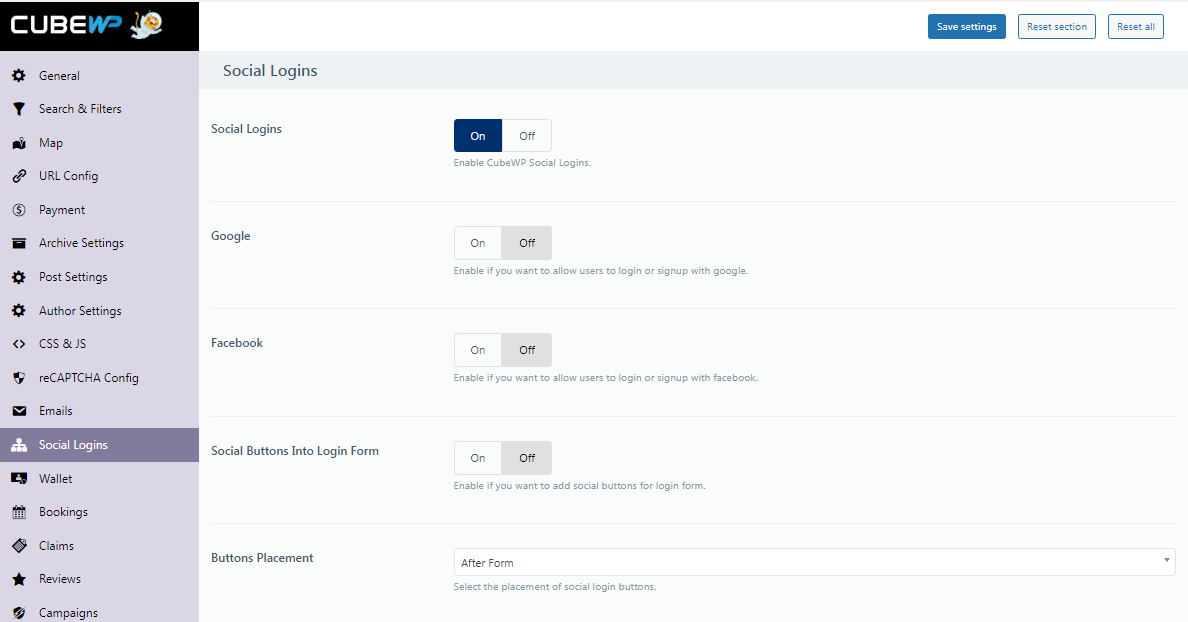Go to CSS & JS section
Viewport: 1188px width, 622px height.
99,344
